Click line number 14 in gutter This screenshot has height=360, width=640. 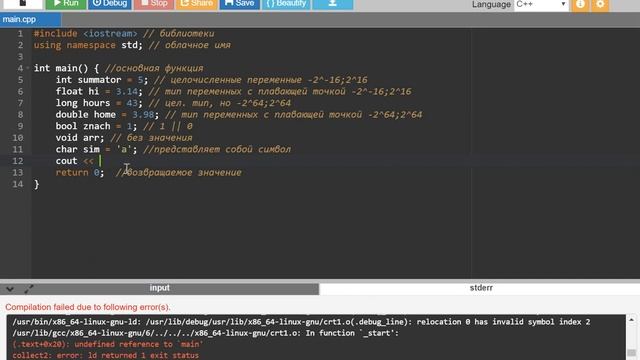pyautogui.click(x=18, y=184)
